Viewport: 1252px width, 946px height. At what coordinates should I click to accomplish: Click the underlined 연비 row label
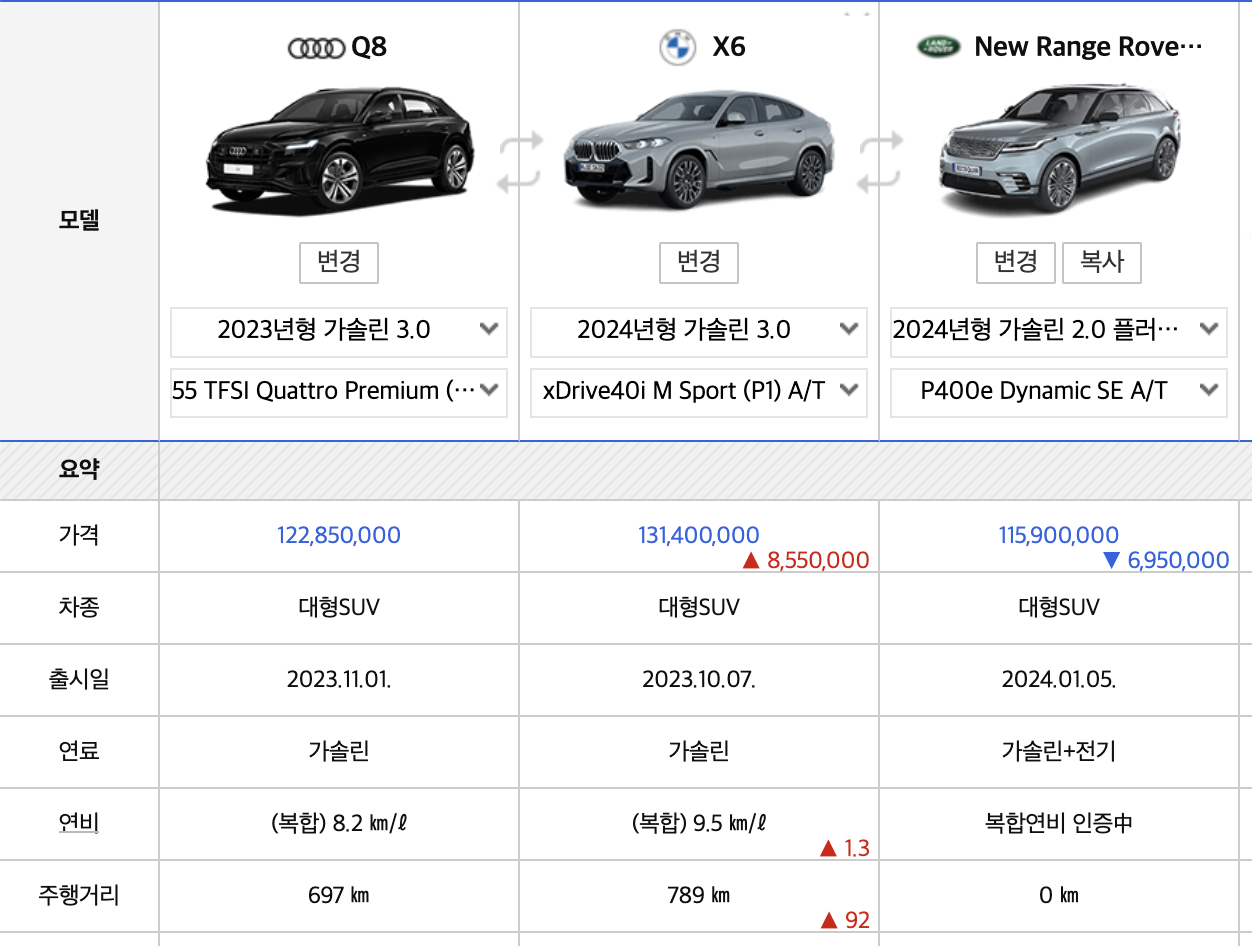(77, 823)
